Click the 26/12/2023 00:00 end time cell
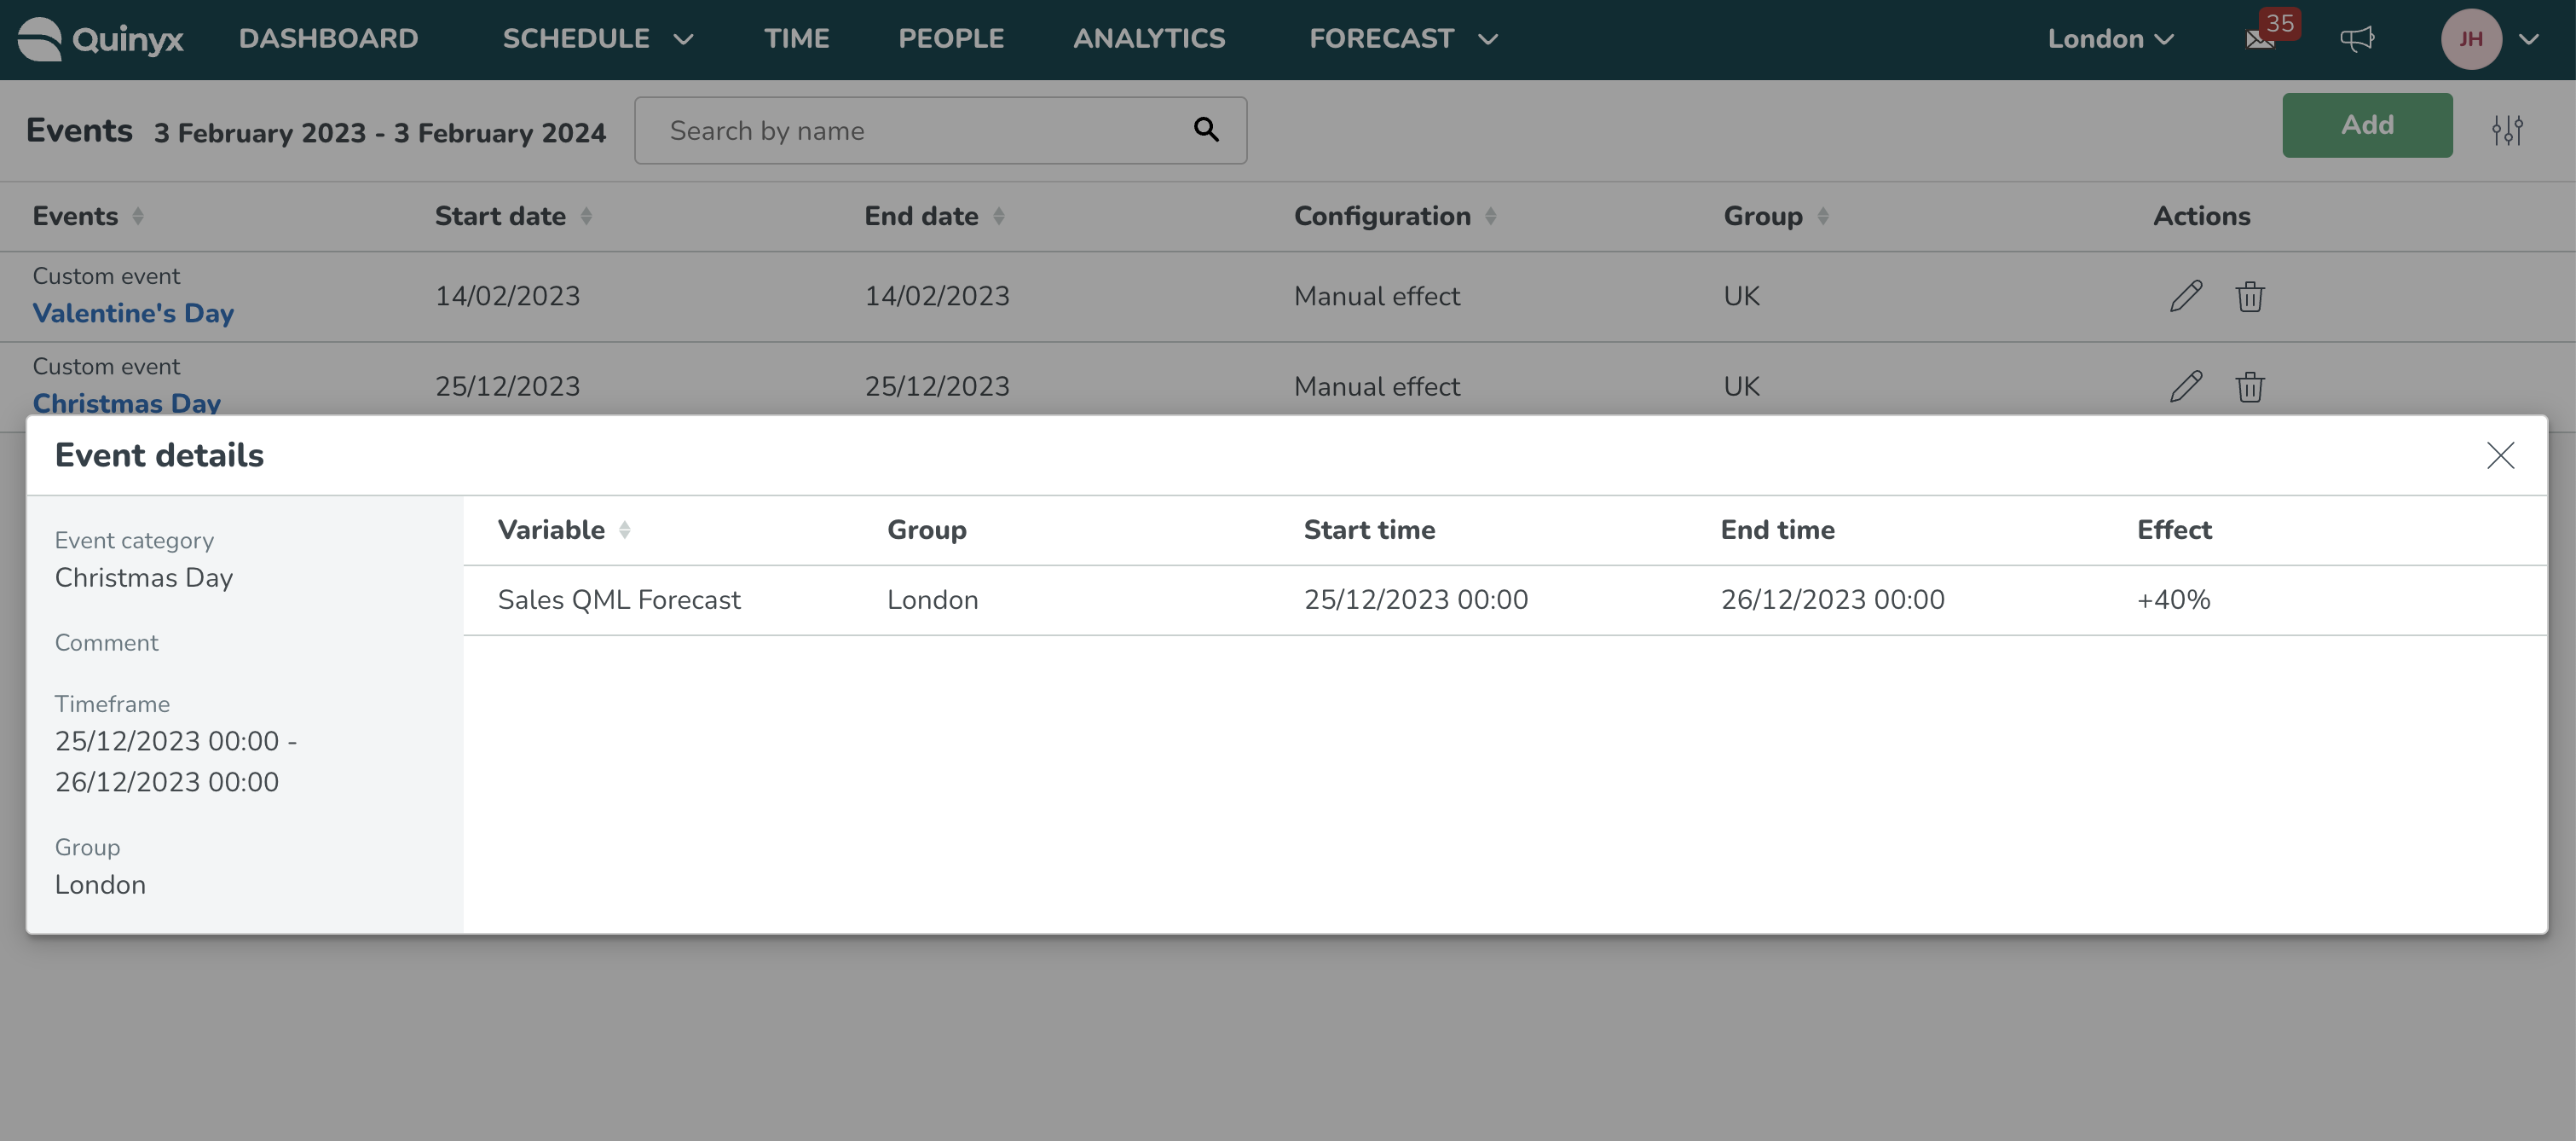This screenshot has width=2576, height=1141. [x=1832, y=600]
